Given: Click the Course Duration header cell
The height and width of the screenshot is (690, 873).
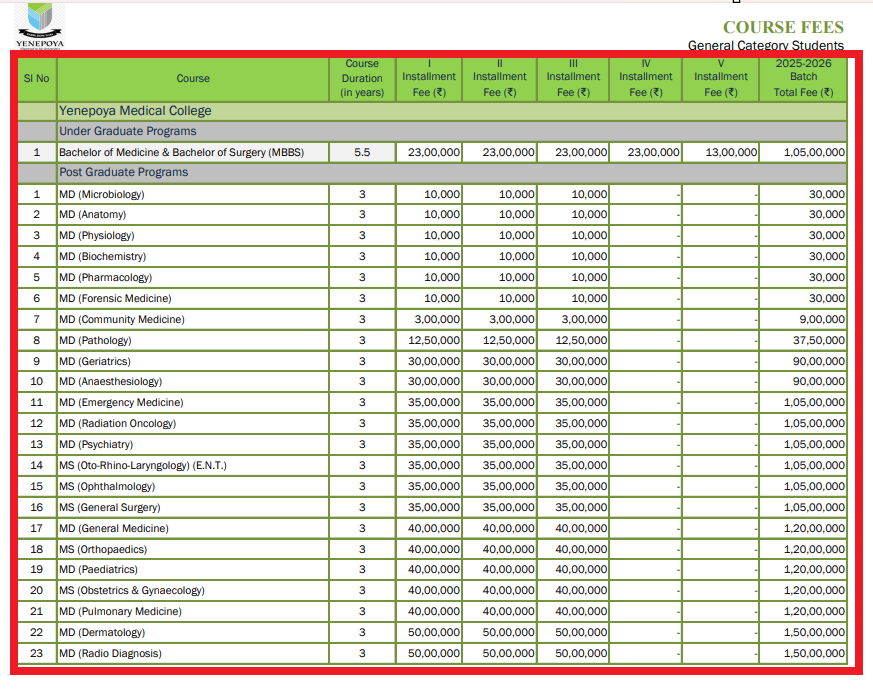Looking at the screenshot, I should (x=362, y=78).
